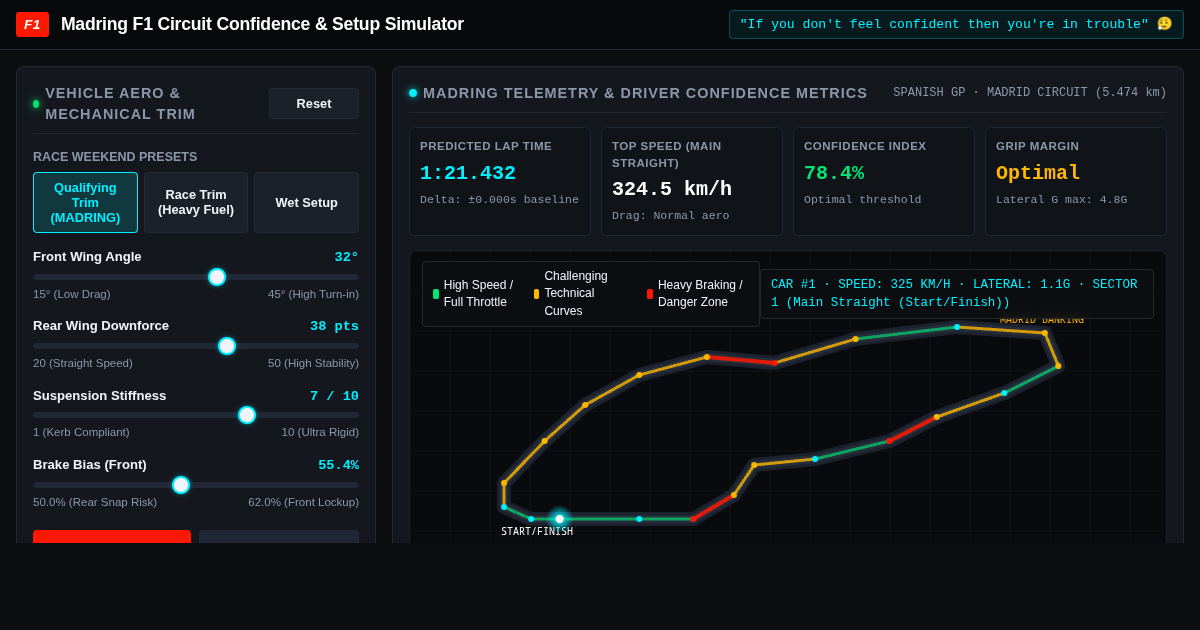Click the Delta ±0.000s baseline text
The width and height of the screenshot is (1200, 630).
pyautogui.click(x=499, y=200)
